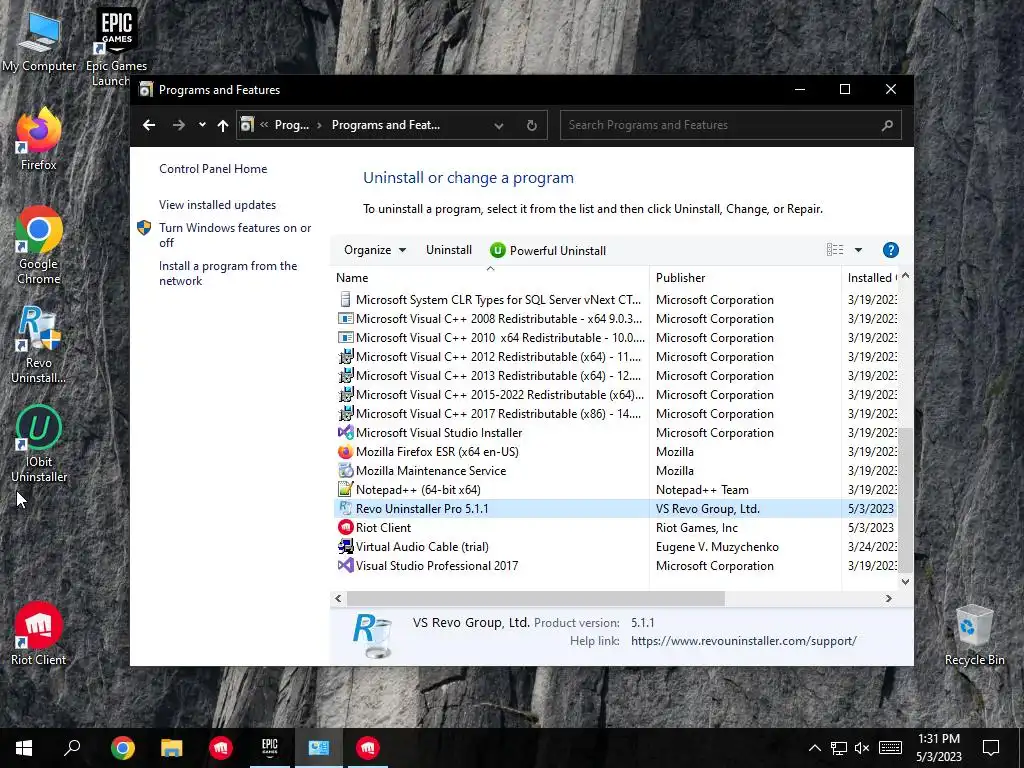Open Revo Uninstaller desktop shortcut
This screenshot has width=1024, height=768.
(39, 344)
